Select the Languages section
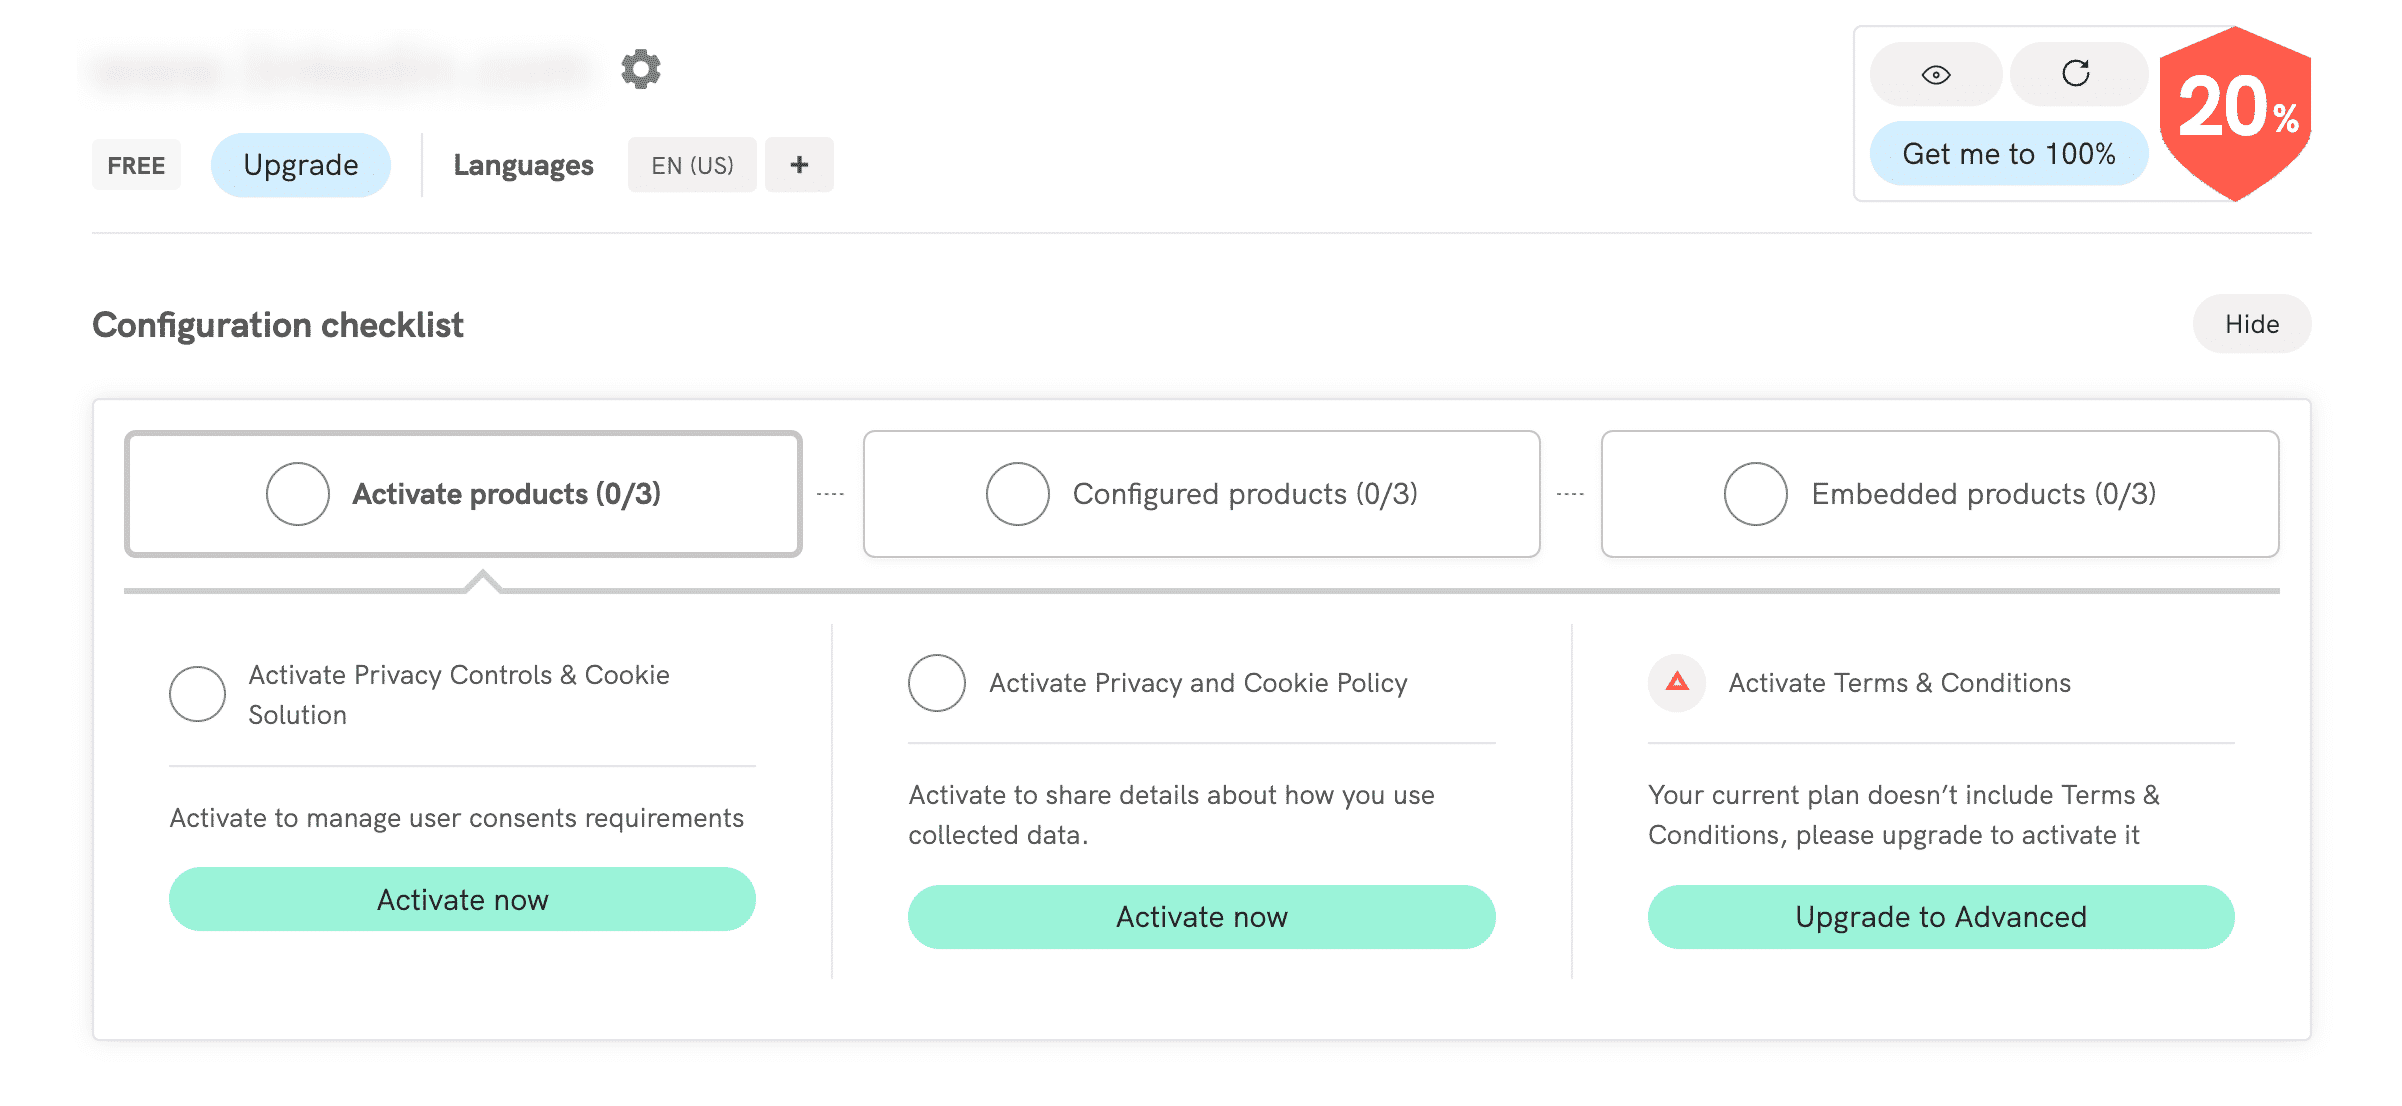 tap(523, 164)
